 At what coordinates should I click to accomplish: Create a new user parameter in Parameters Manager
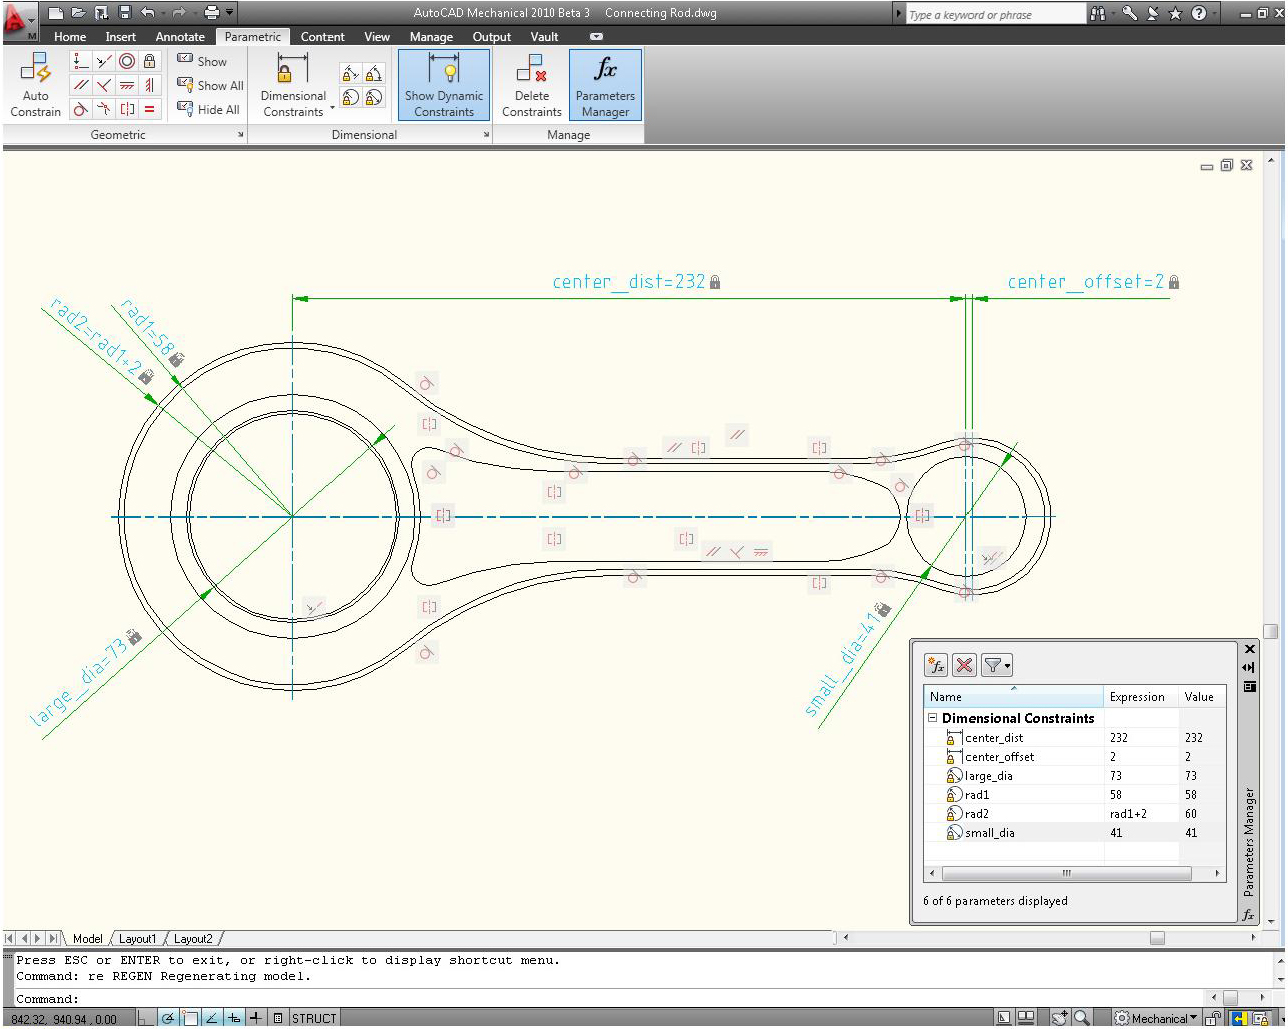pyautogui.click(x=936, y=665)
